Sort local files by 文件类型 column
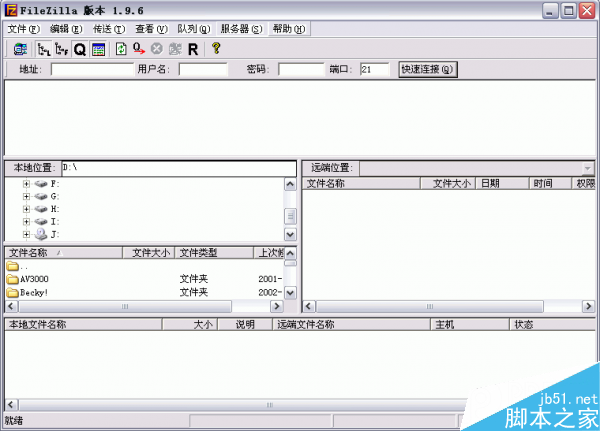The image size is (600, 431). [x=214, y=253]
